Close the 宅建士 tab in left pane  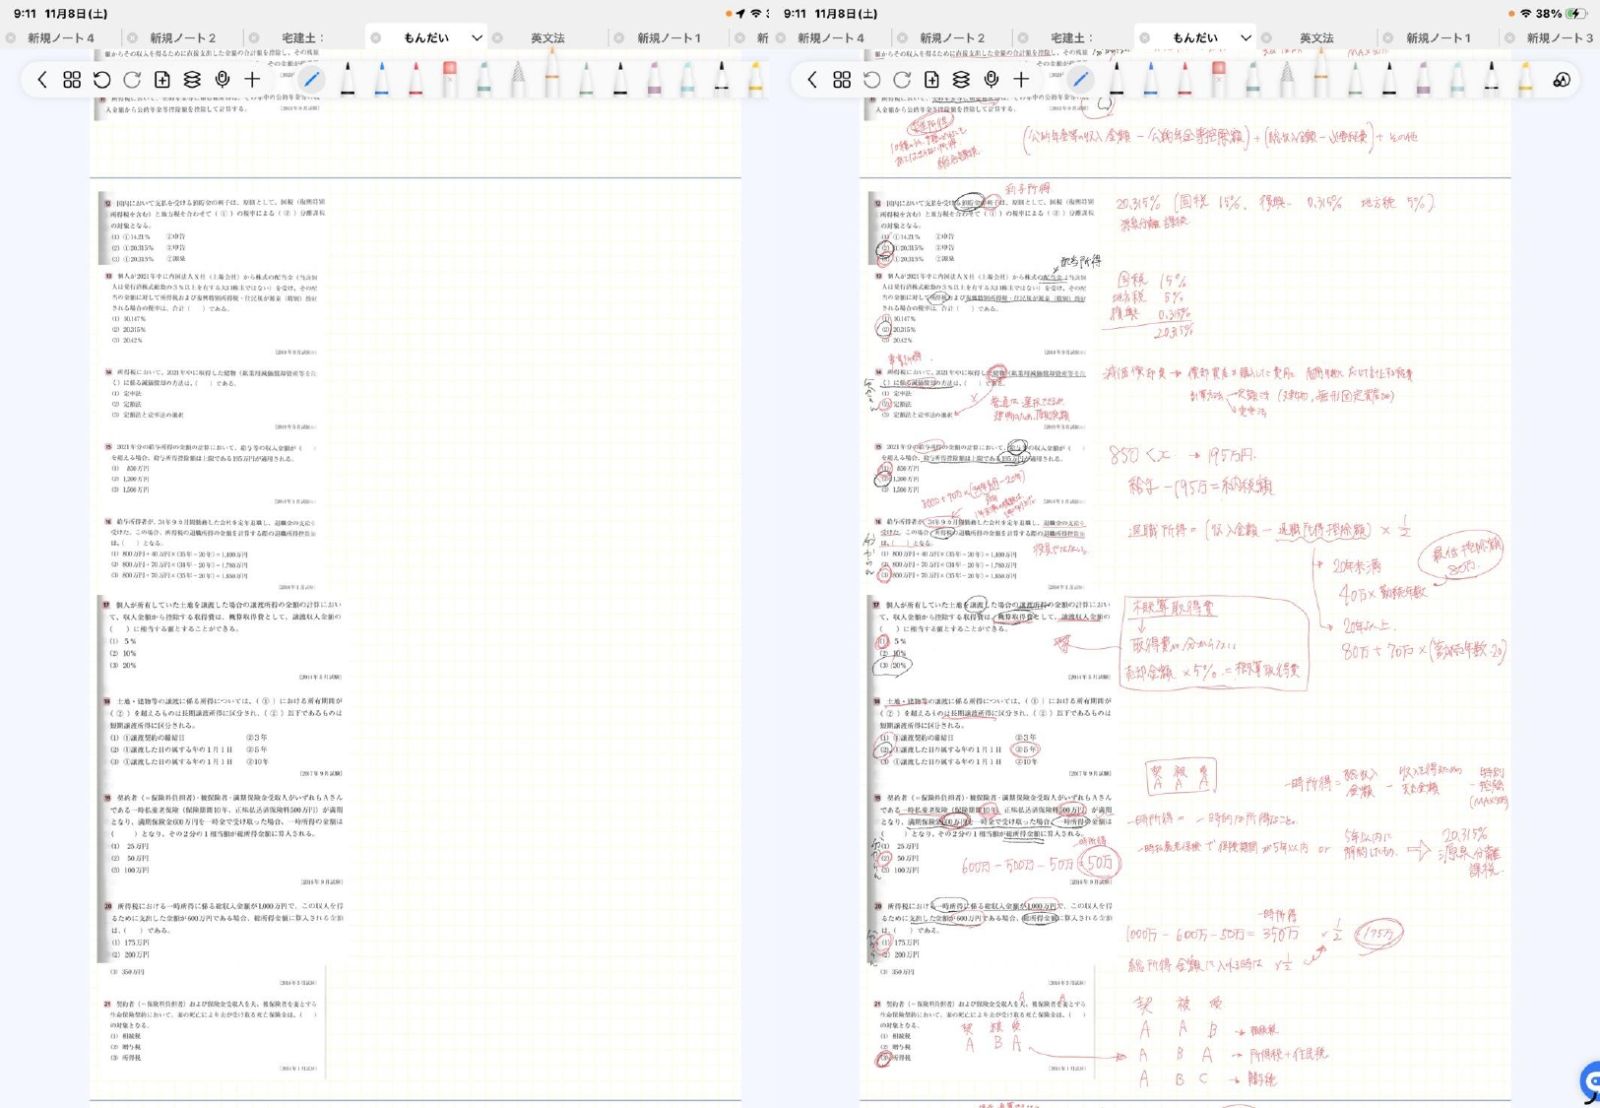point(254,38)
